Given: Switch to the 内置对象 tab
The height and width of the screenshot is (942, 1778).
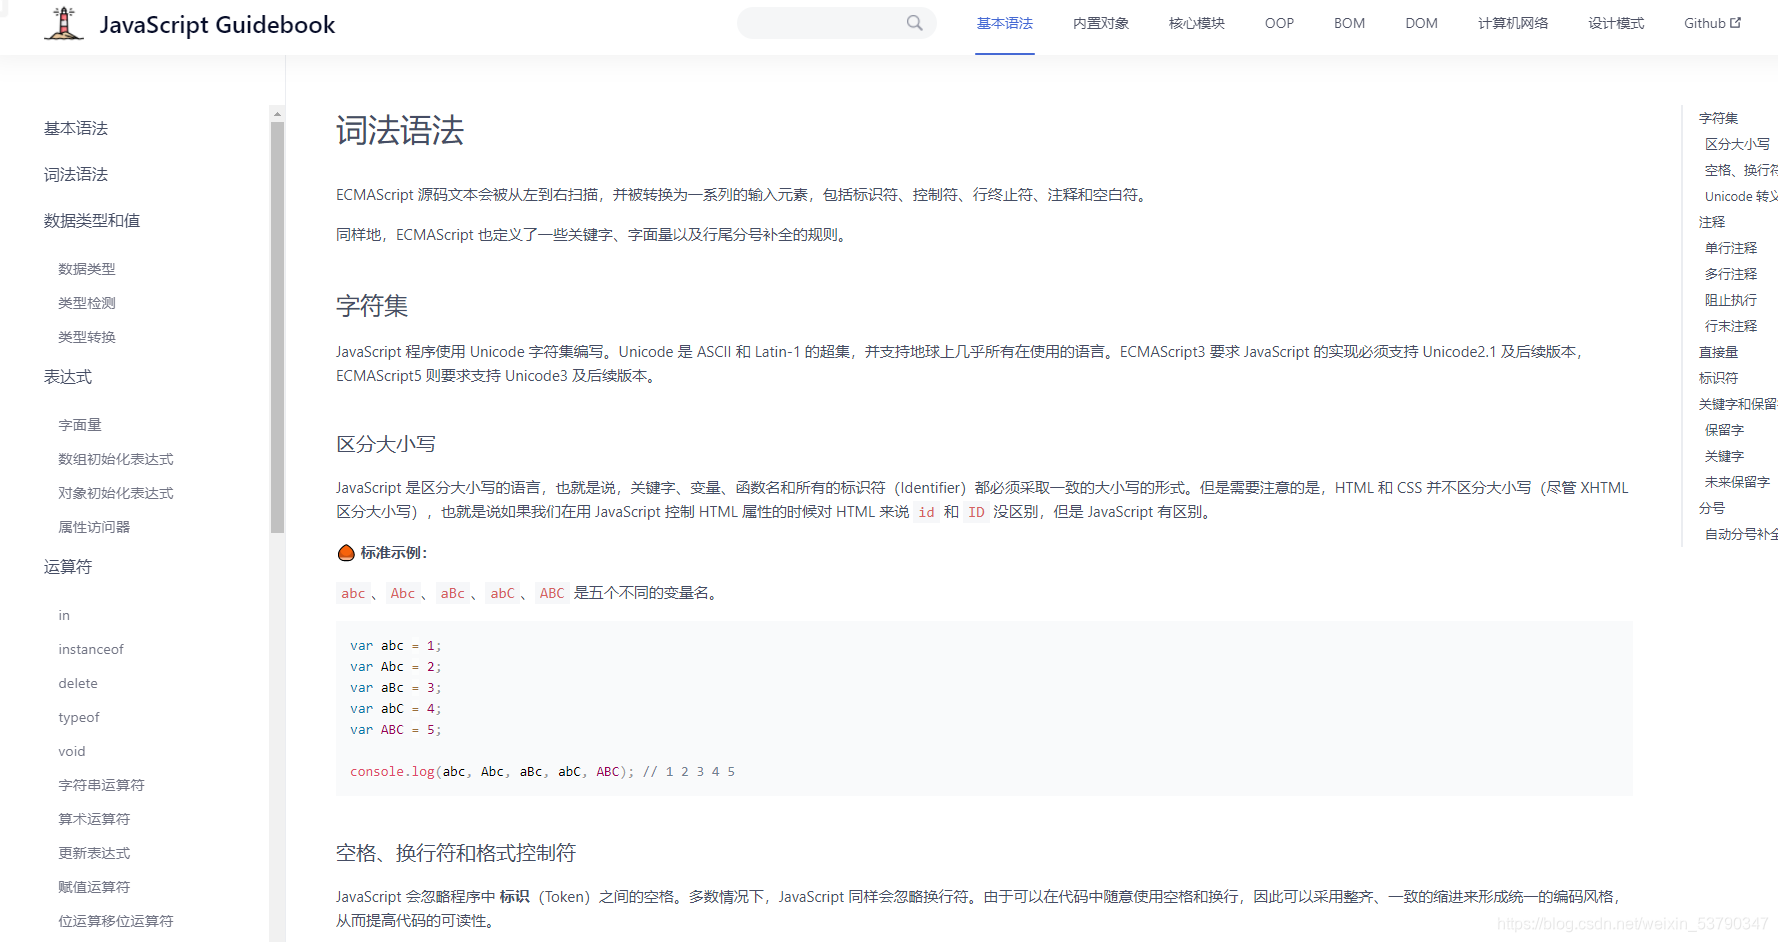Looking at the screenshot, I should pos(1100,22).
